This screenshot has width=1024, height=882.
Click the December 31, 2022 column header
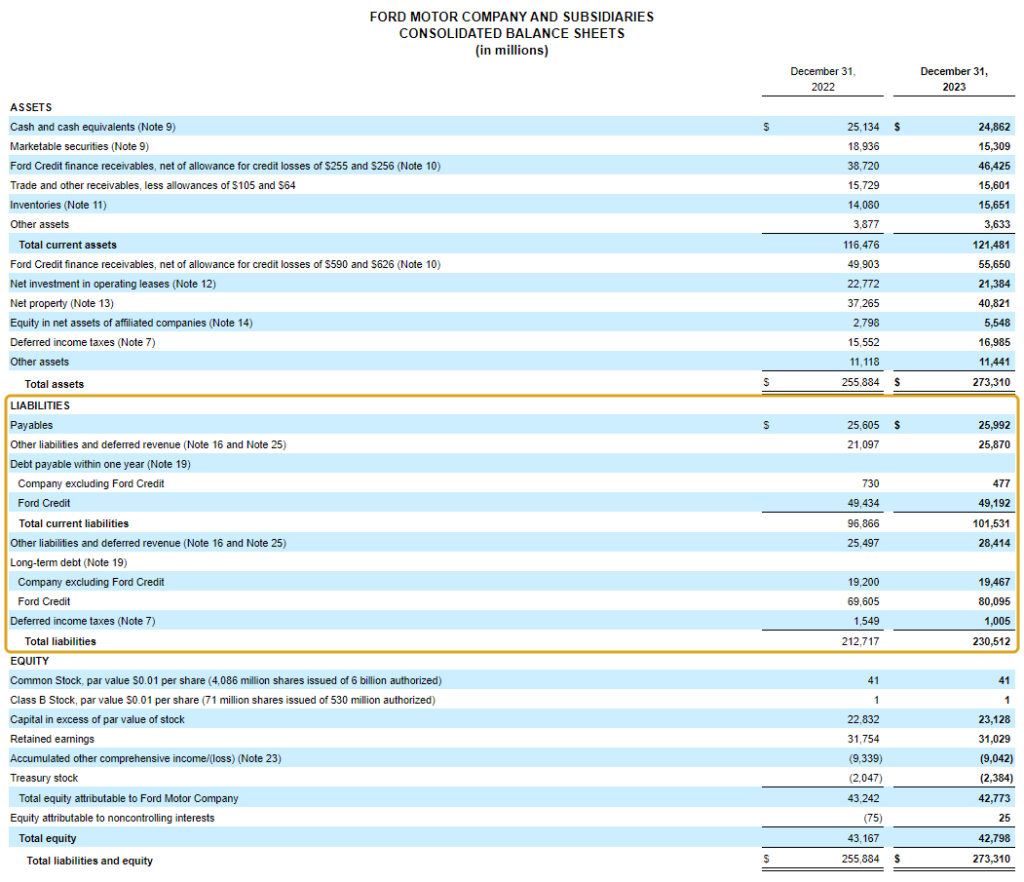pyautogui.click(x=823, y=79)
